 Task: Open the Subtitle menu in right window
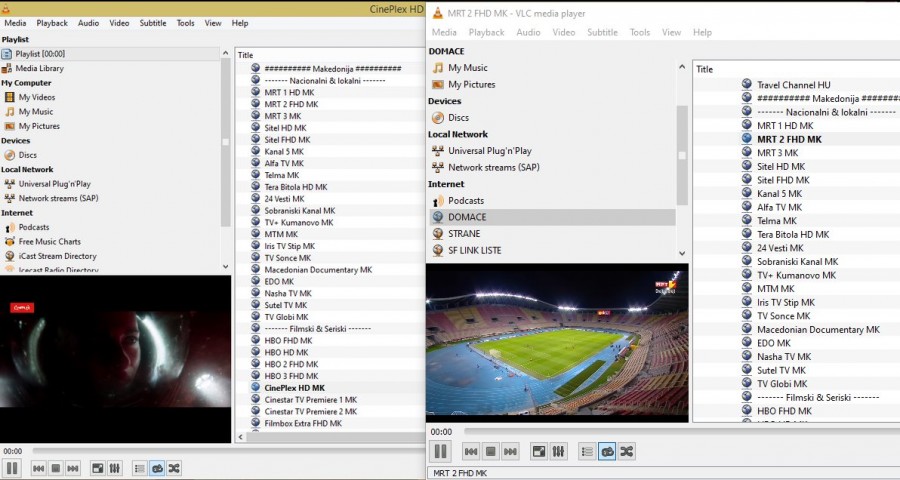[x=602, y=32]
